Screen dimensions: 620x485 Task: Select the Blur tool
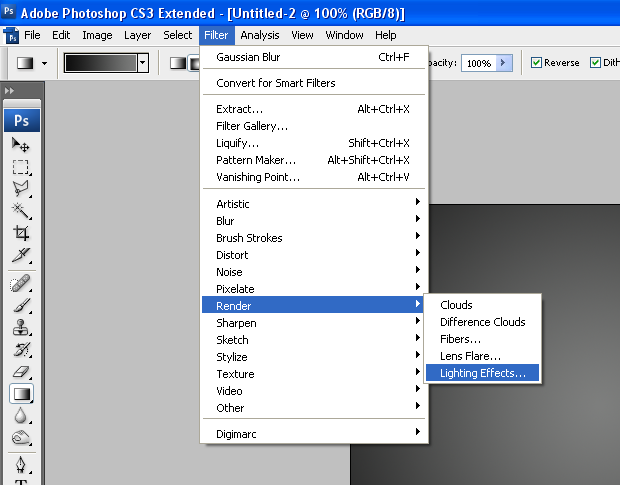[21, 416]
